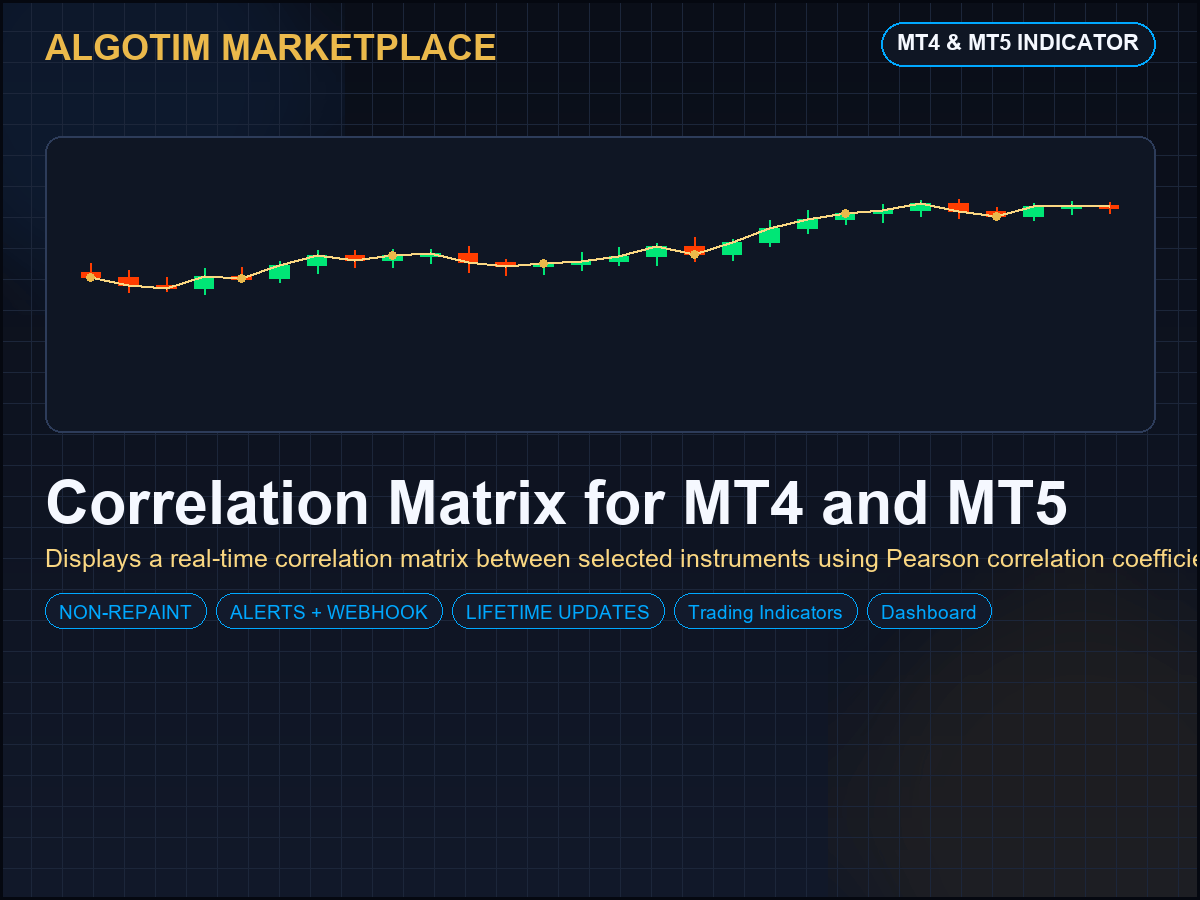This screenshot has height=900, width=1200.
Task: Open the Dashboard tag
Action: coord(929,612)
